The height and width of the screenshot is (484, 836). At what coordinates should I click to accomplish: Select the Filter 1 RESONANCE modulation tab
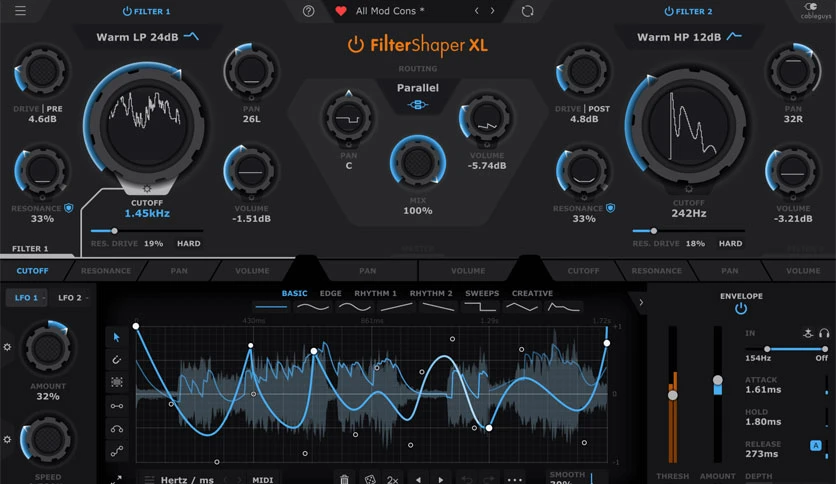(106, 271)
